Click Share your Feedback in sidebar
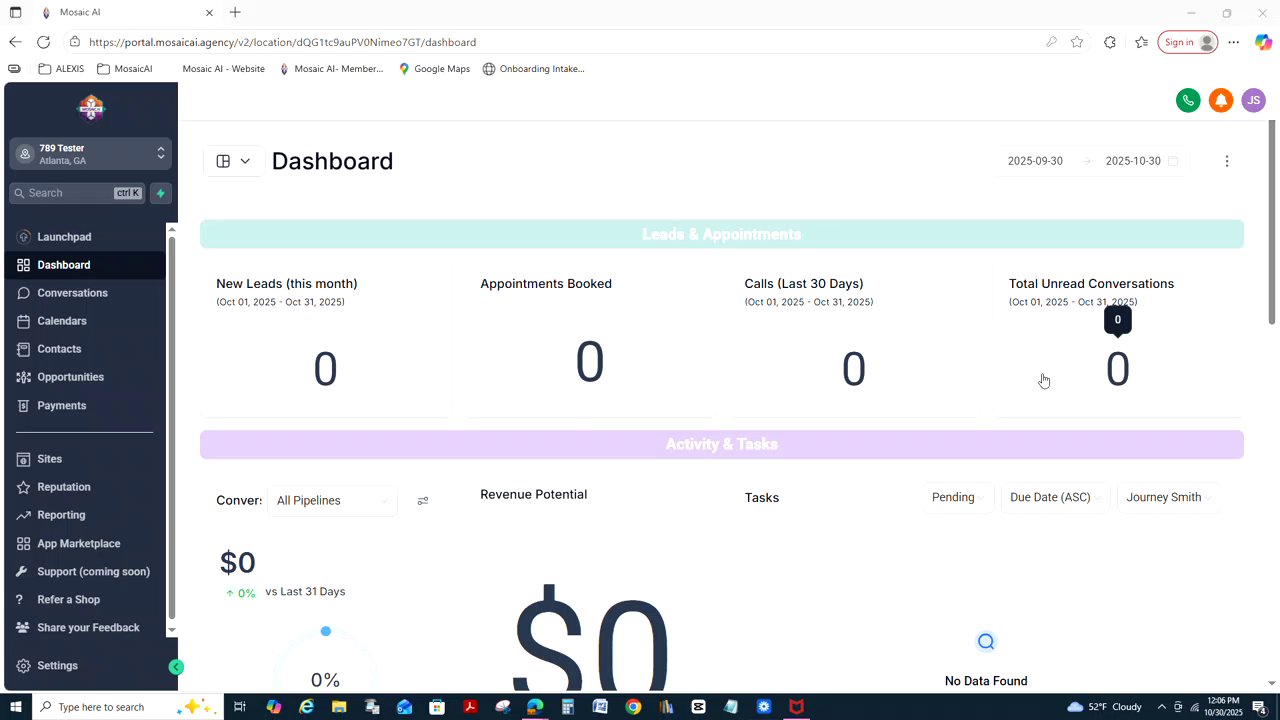The height and width of the screenshot is (720, 1280). pyautogui.click(x=86, y=628)
